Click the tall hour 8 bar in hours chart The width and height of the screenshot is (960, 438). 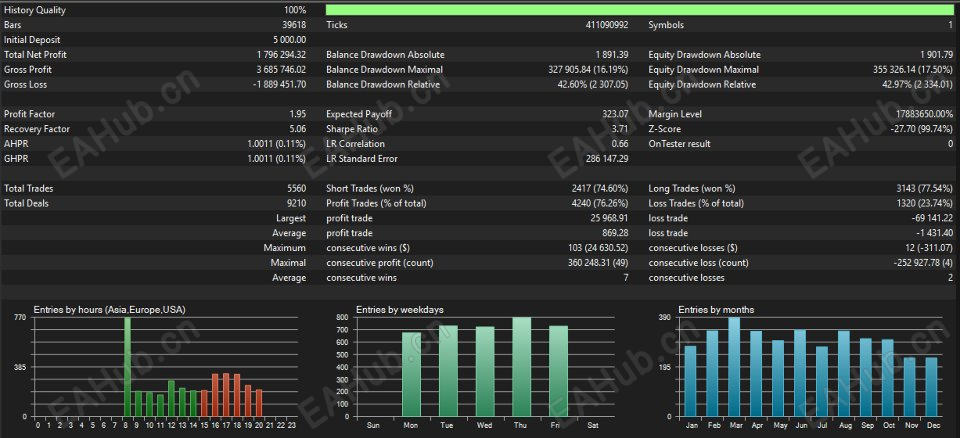(x=127, y=367)
